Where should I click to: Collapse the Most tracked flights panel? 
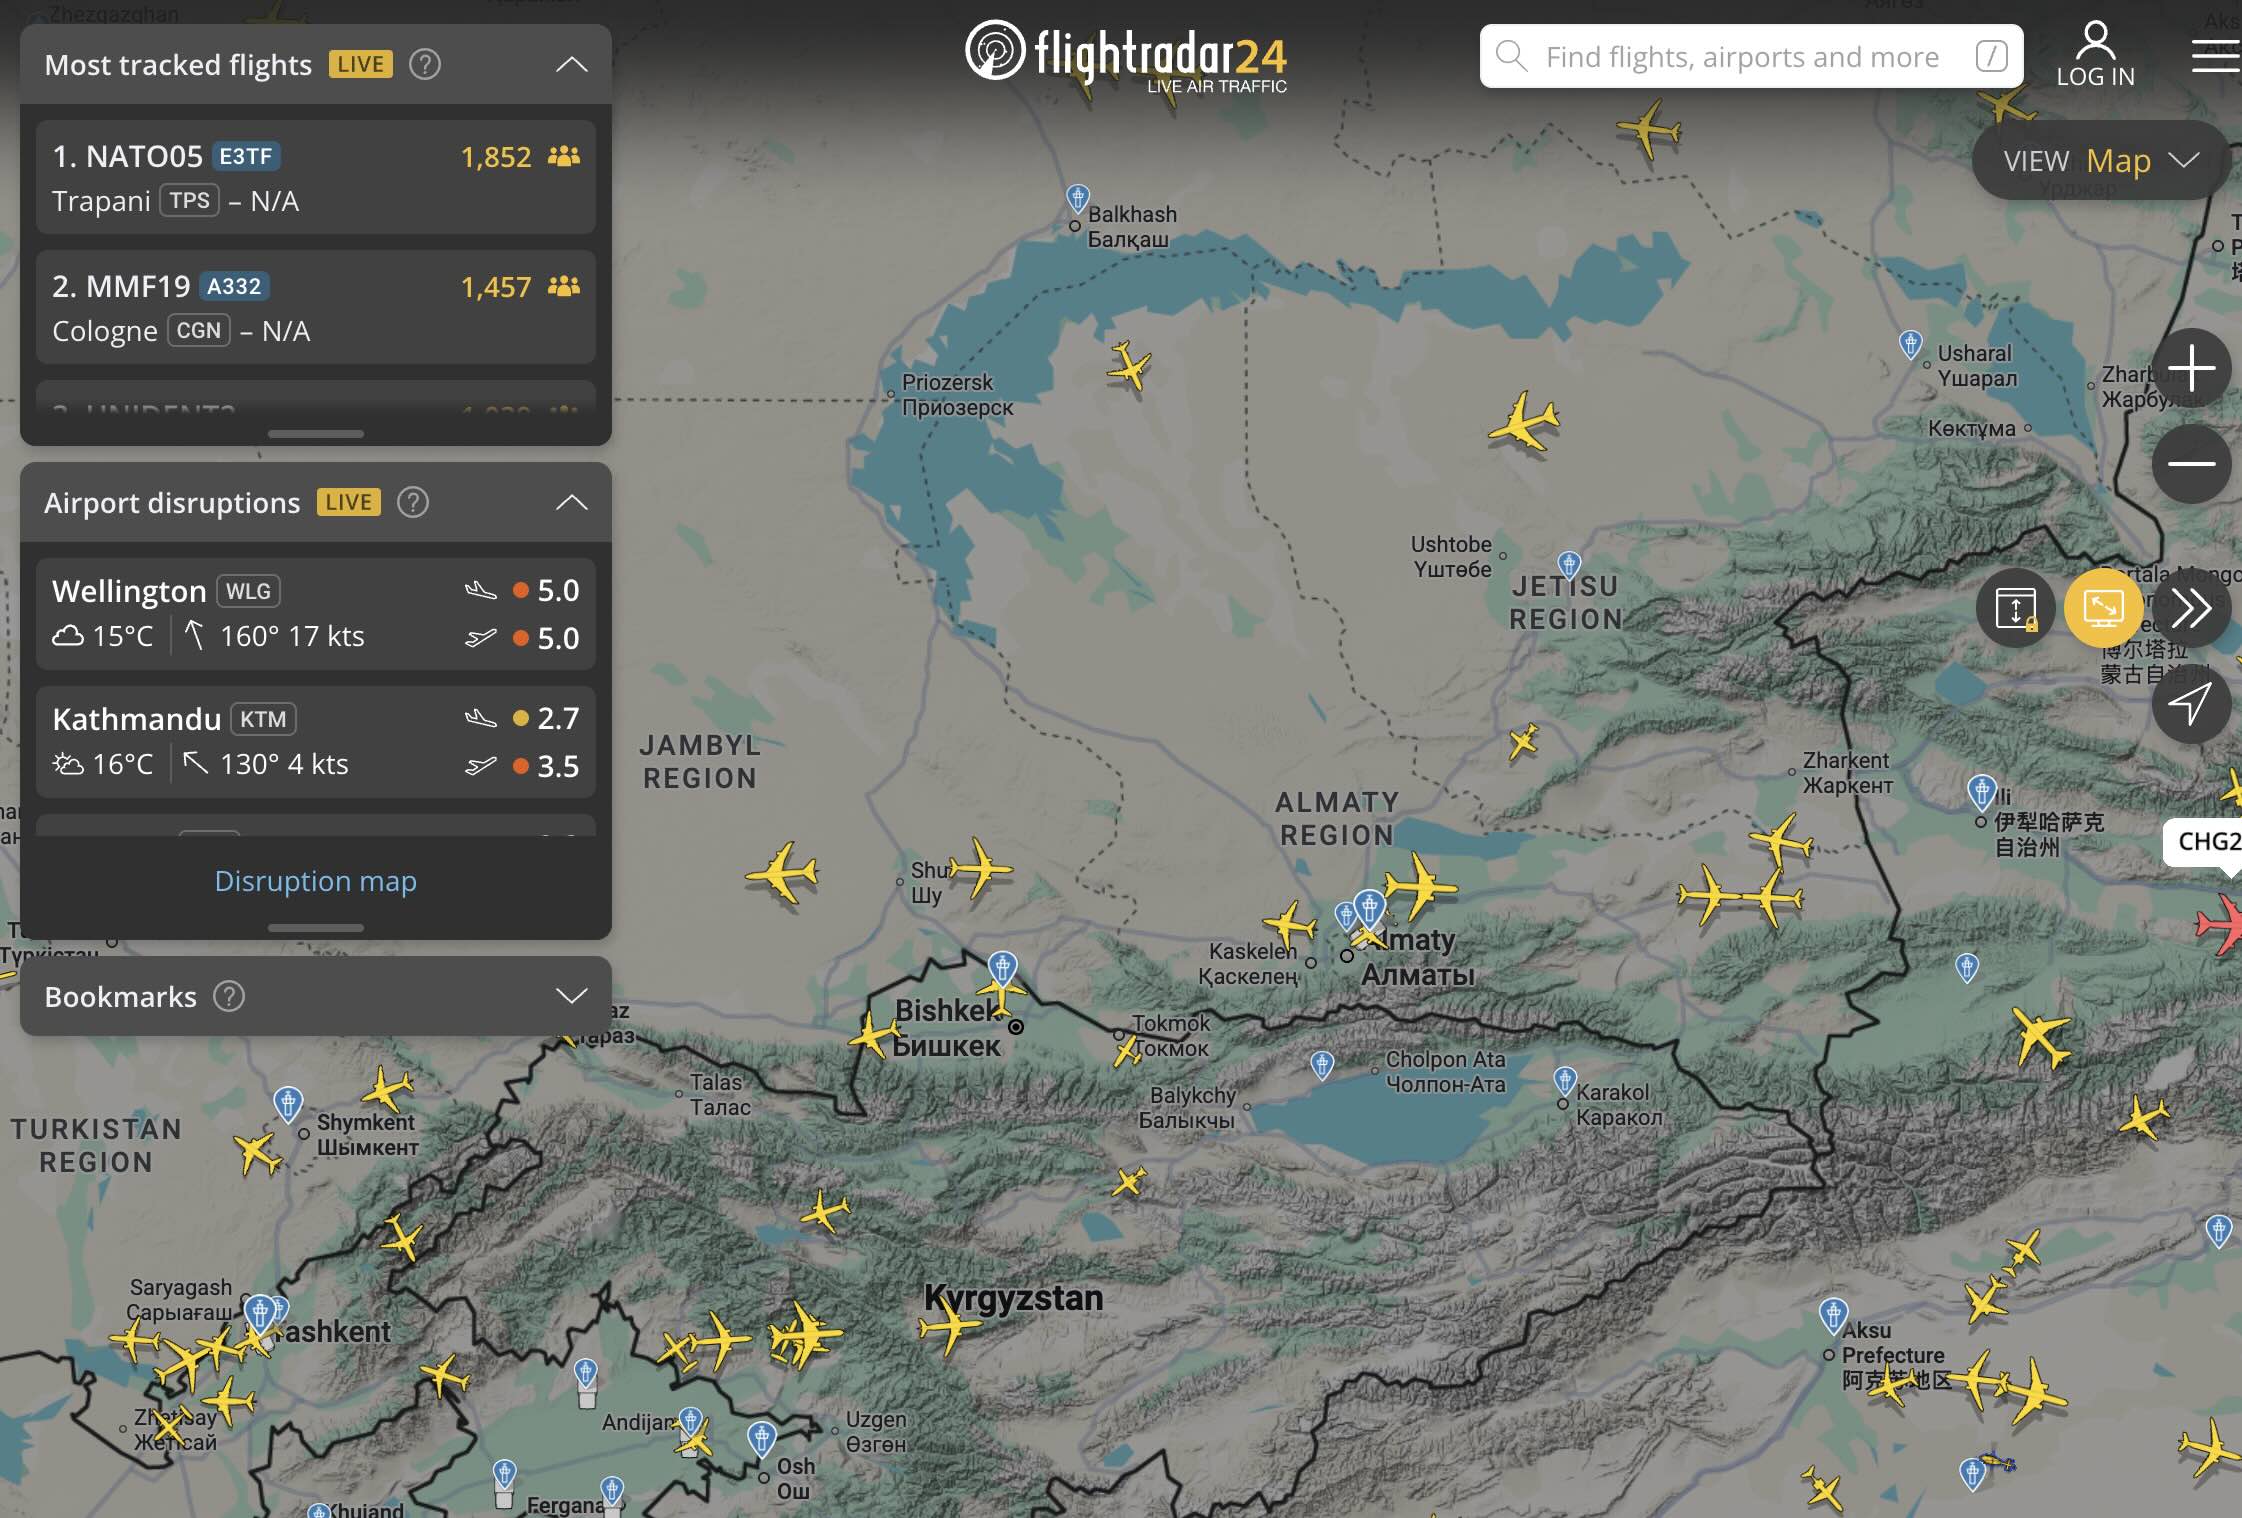(571, 63)
